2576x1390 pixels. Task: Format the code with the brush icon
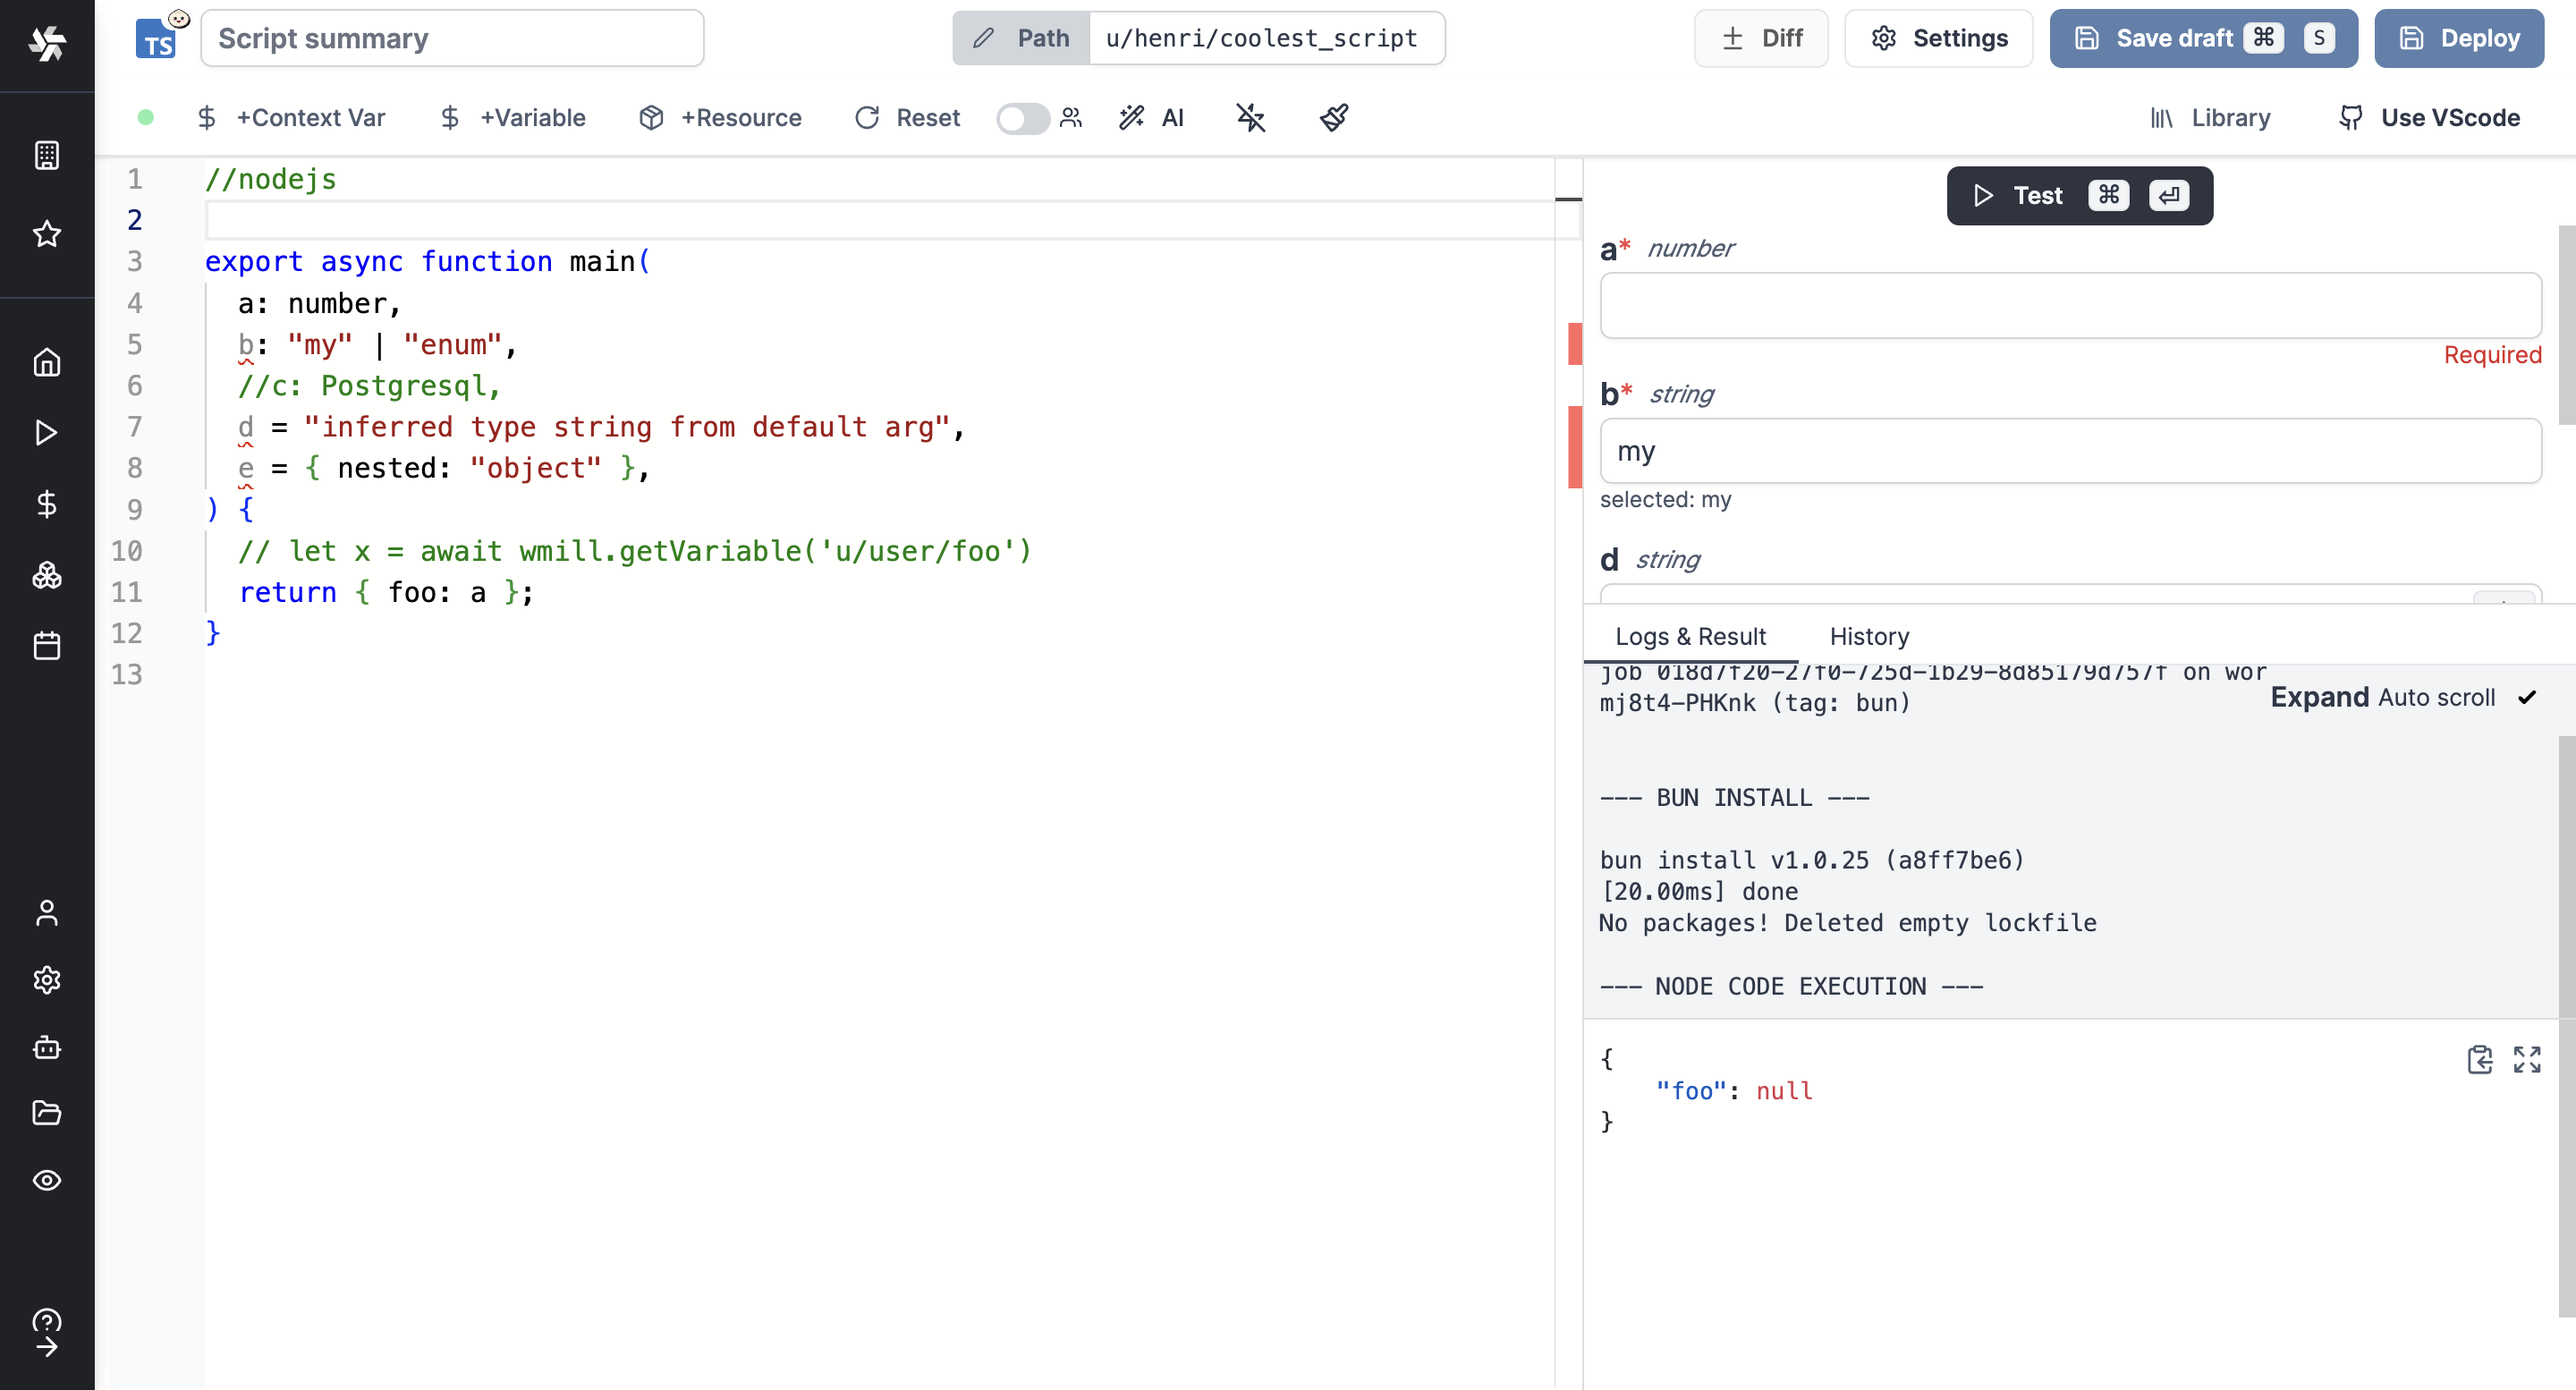coord(1333,117)
